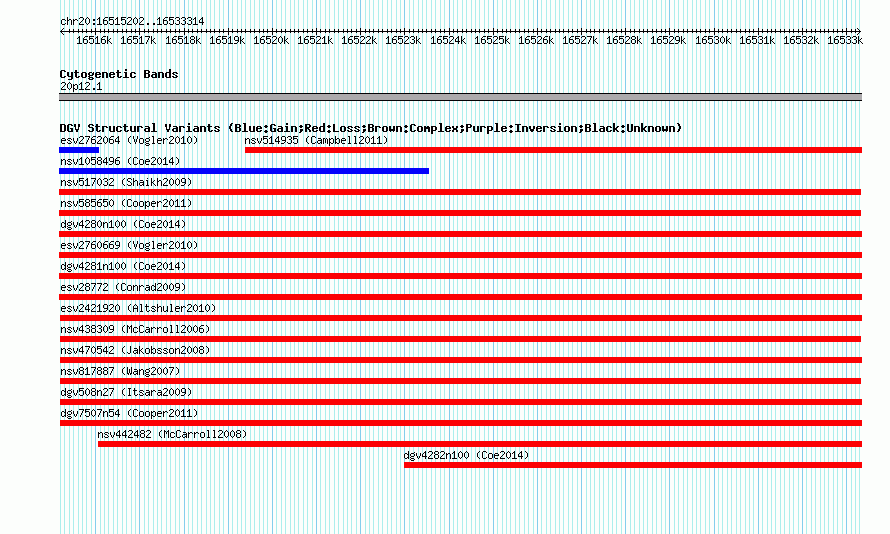This screenshot has height=534, width=890.
Task: Click the 16530k ruler tick label
Action: [x=713, y=40]
